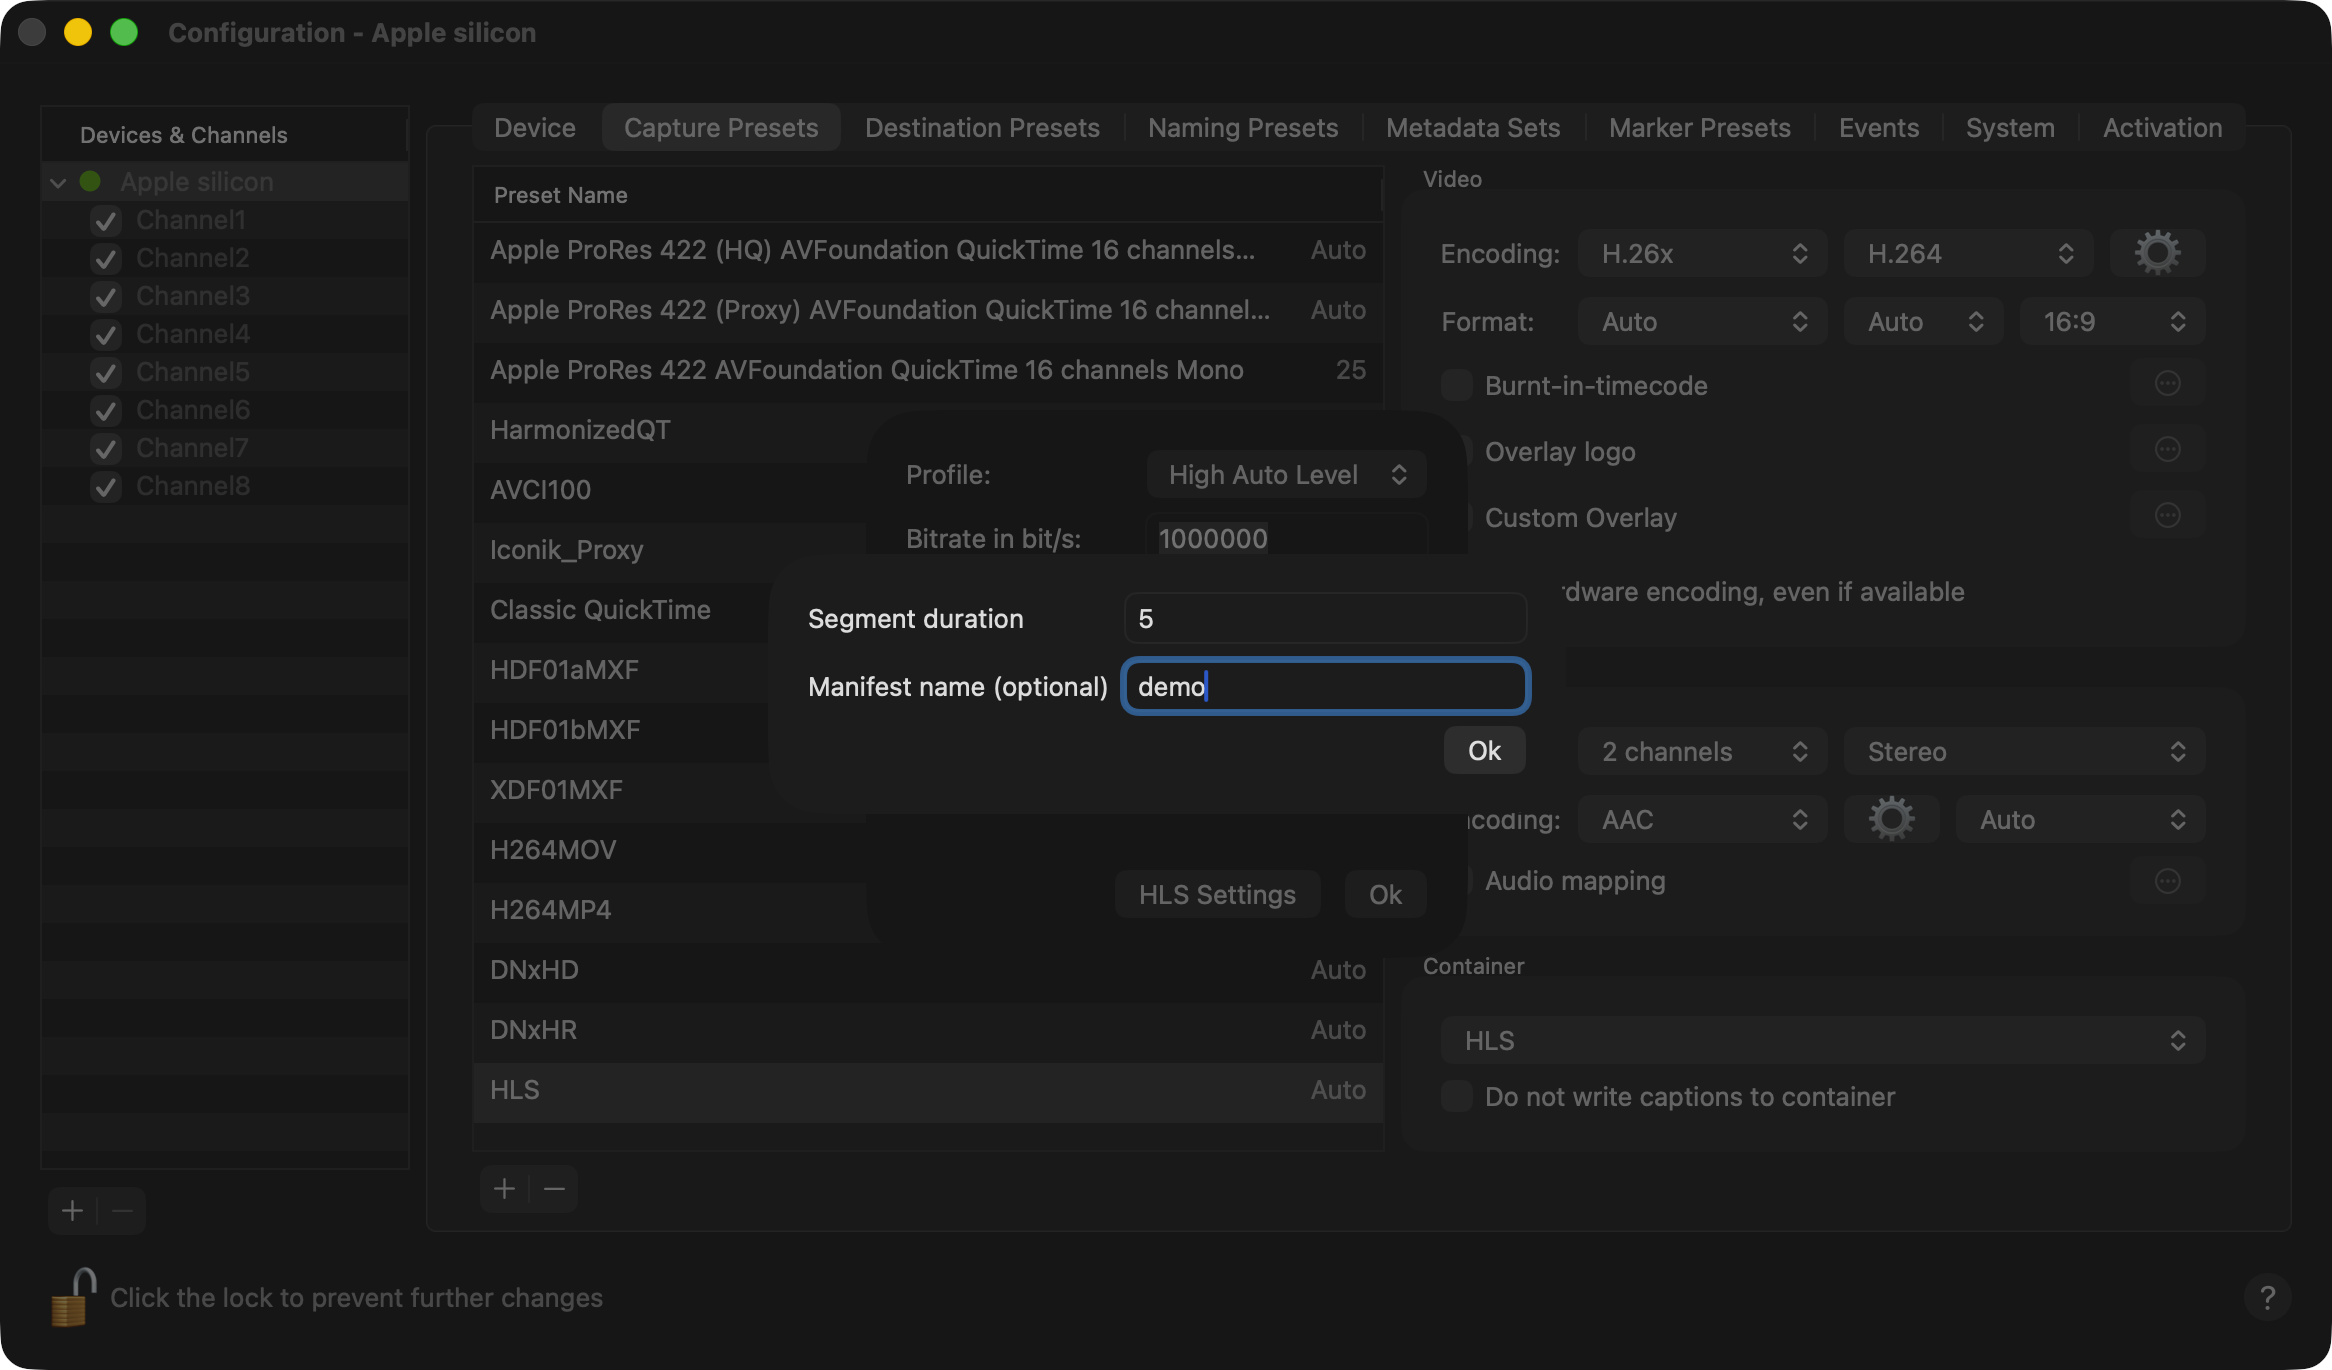Click the green status dot beside Apple silicon
Viewport: 2332px width, 1370px height.
(x=90, y=181)
